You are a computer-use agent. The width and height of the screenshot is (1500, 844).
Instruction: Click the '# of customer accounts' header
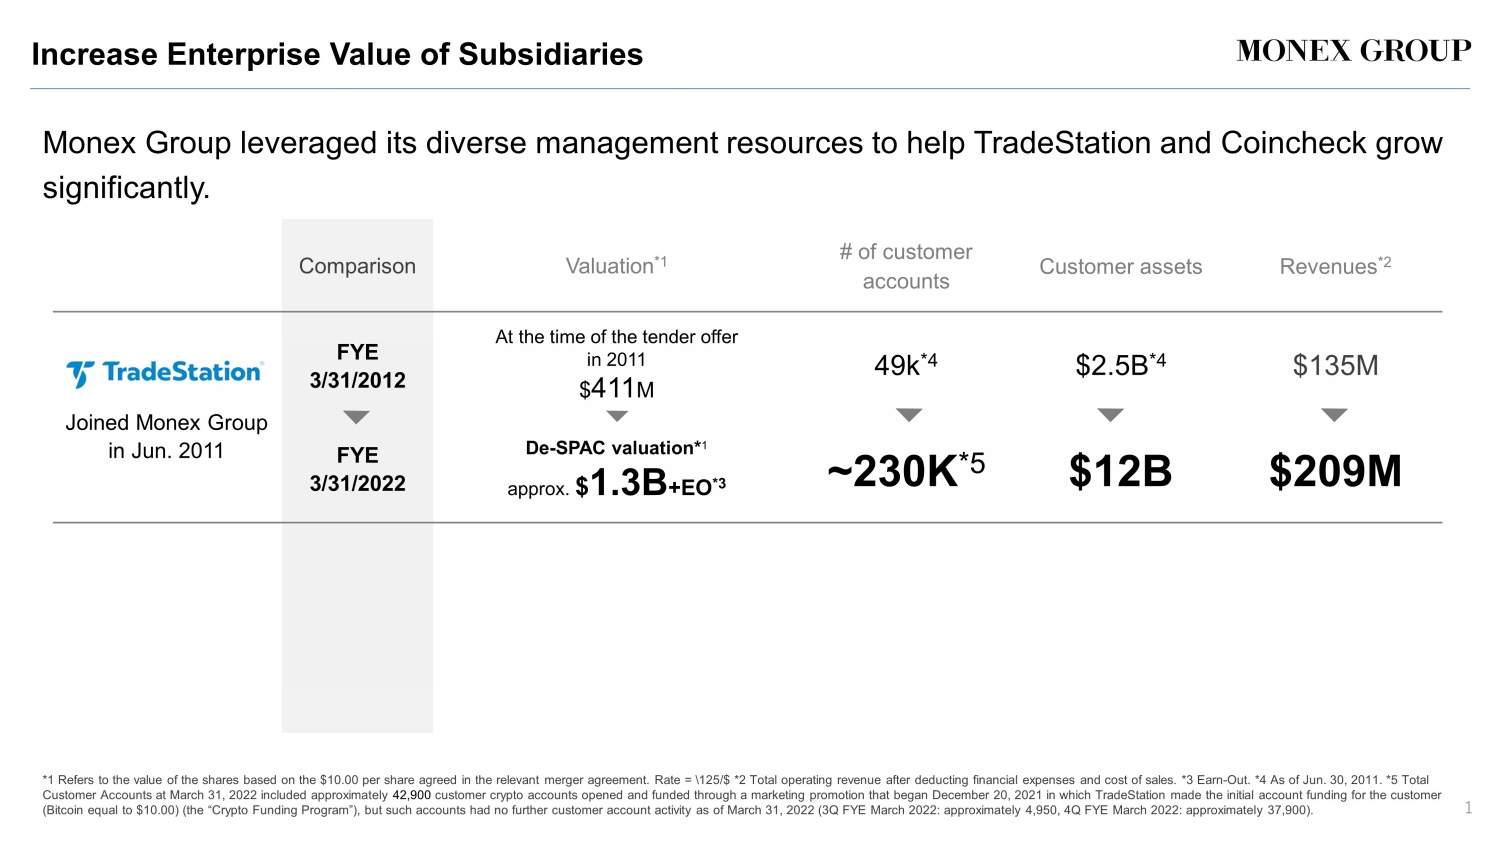point(906,266)
